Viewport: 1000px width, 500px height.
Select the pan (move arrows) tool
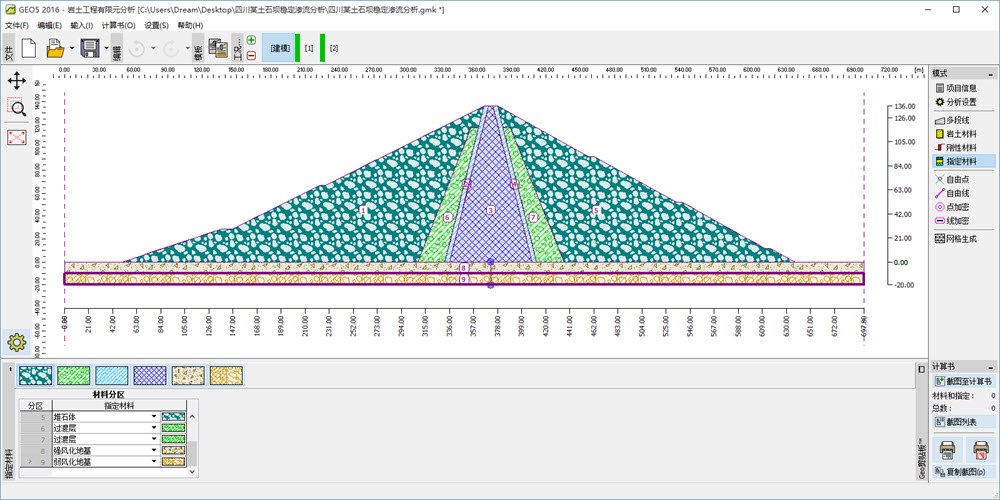click(x=17, y=80)
